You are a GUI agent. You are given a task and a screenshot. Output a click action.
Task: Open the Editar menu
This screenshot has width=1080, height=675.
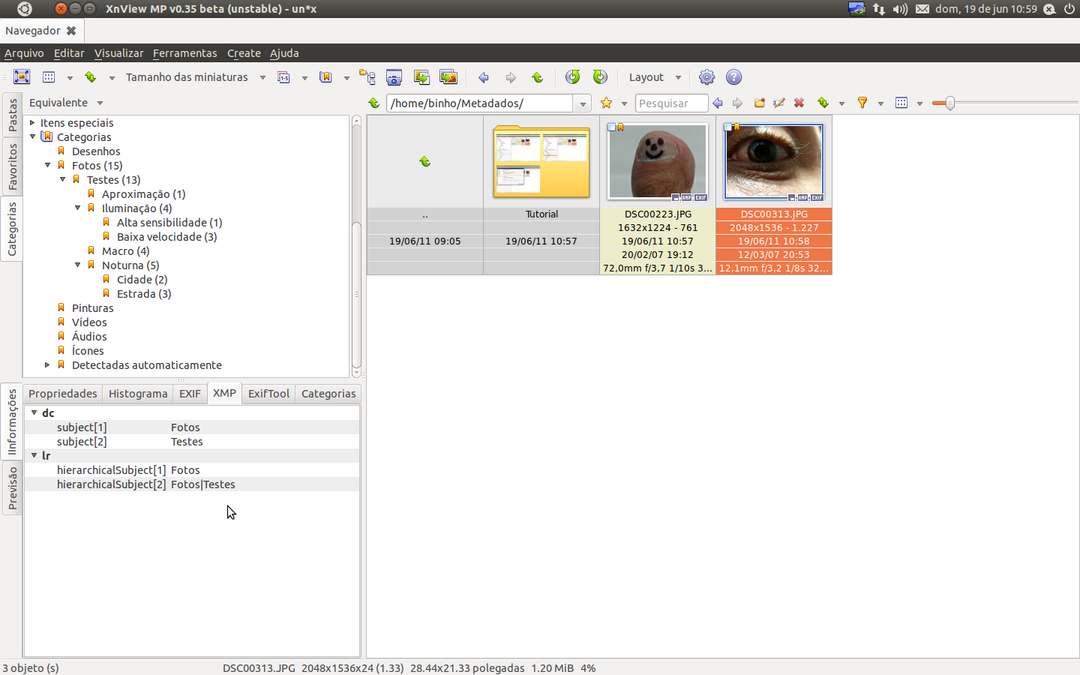coord(69,53)
